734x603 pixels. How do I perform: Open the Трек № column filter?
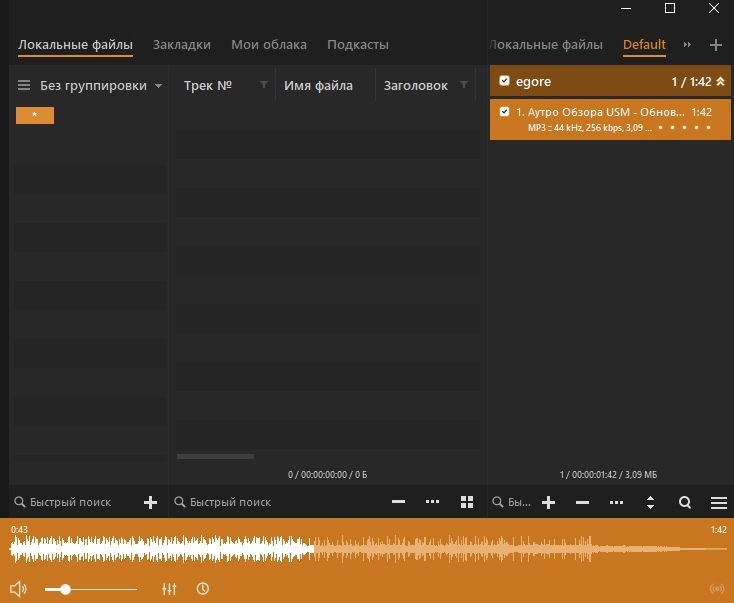pos(264,84)
